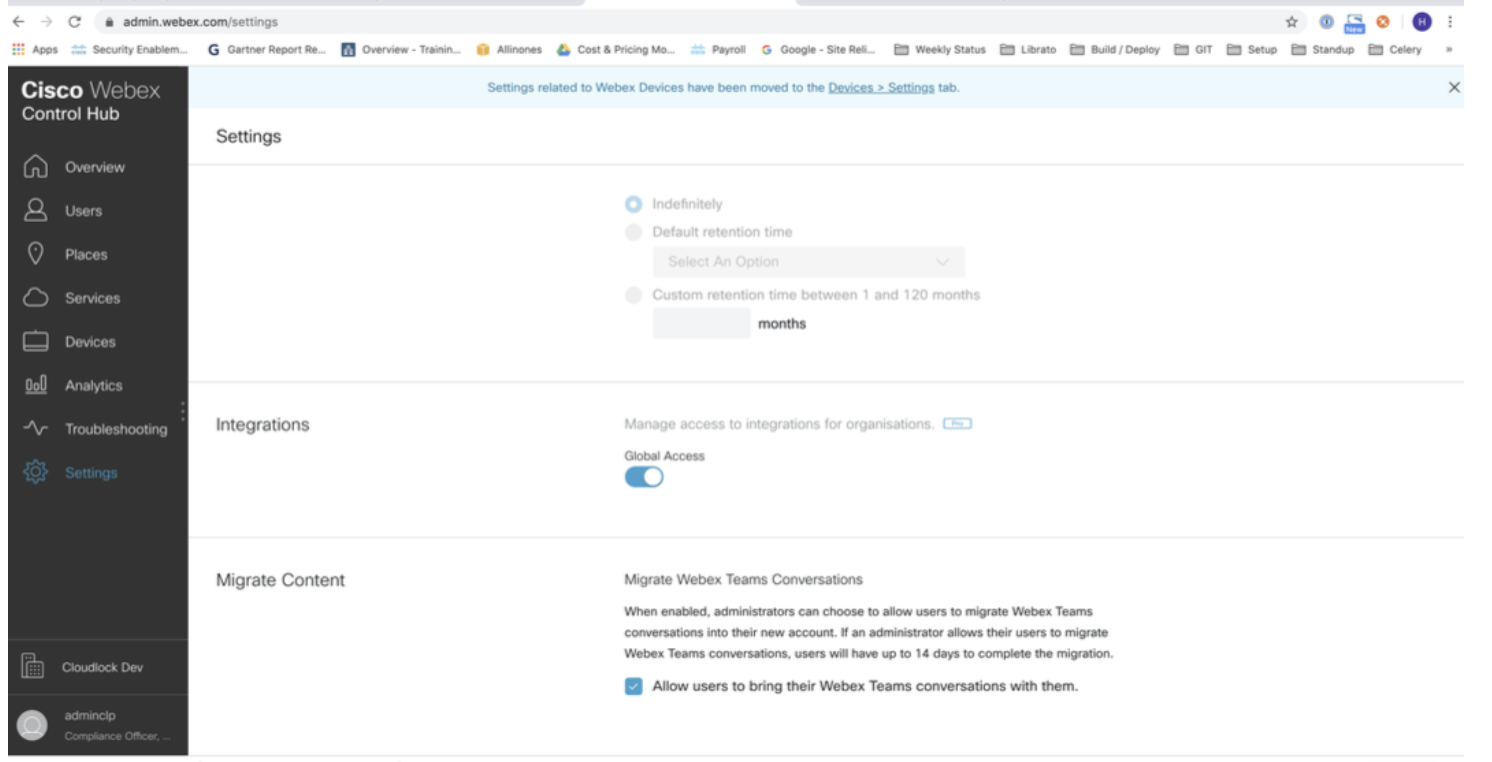Show Analytics from the sidebar
This screenshot has height=762, width=1492.
(73, 385)
